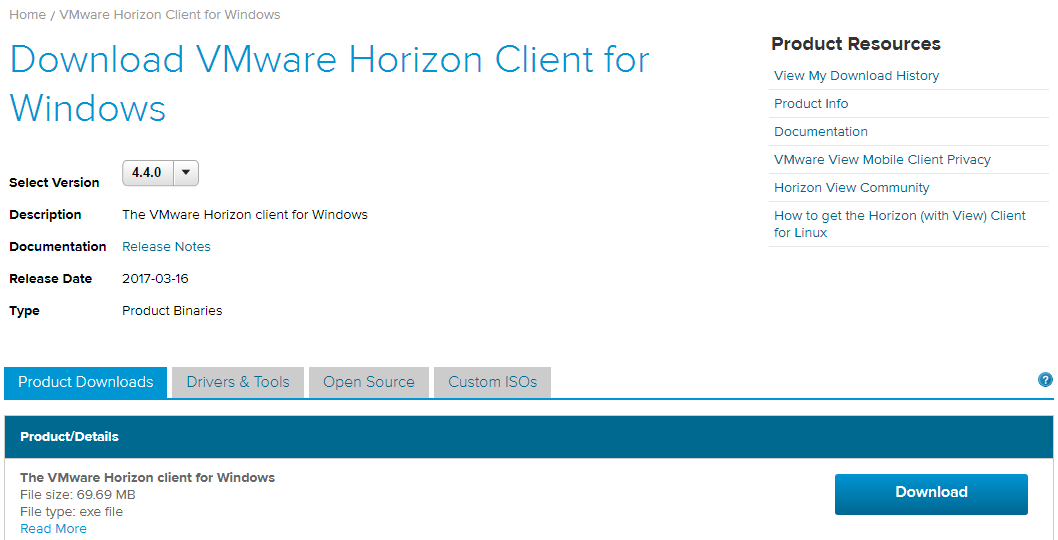The width and height of the screenshot is (1058, 540).
Task: Switch to the Product Downloads tab
Action: click(86, 382)
